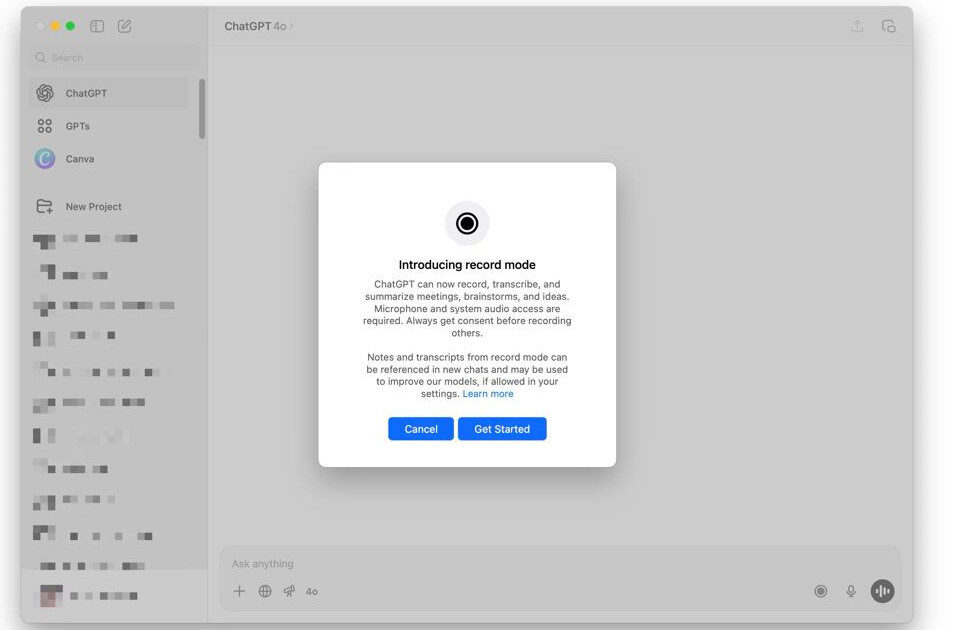The height and width of the screenshot is (630, 960).
Task: Click the record symbol in the dialog
Action: 467,223
